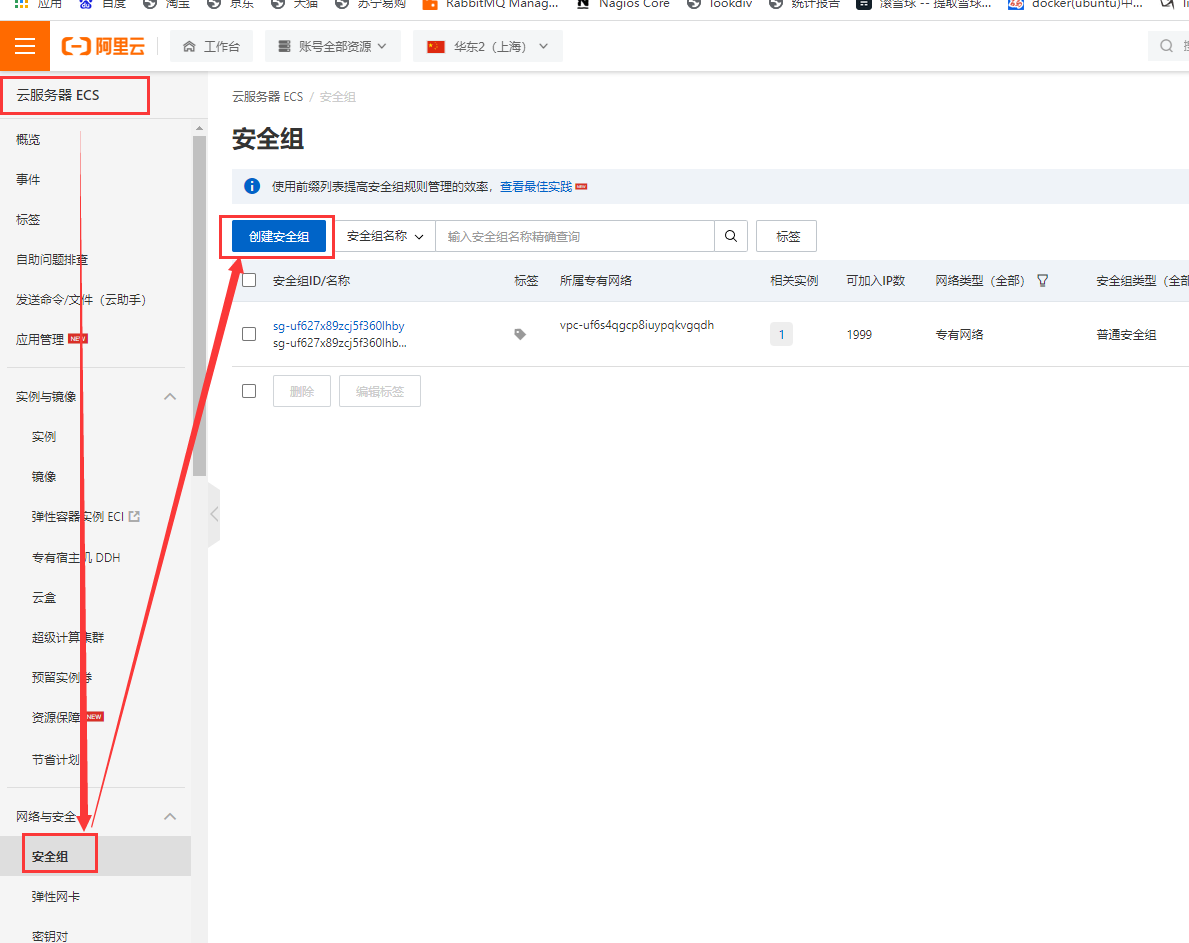Image resolution: width=1189 pixels, height=943 pixels.
Task: Open 预留实例券 in the sidebar
Action: pyautogui.click(x=62, y=678)
